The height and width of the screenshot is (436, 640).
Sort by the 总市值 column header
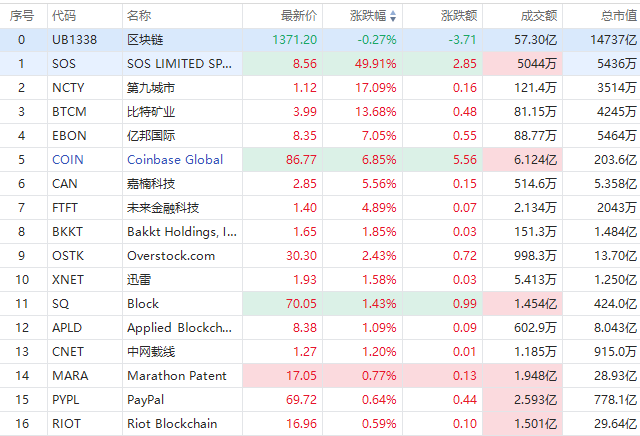(619, 16)
